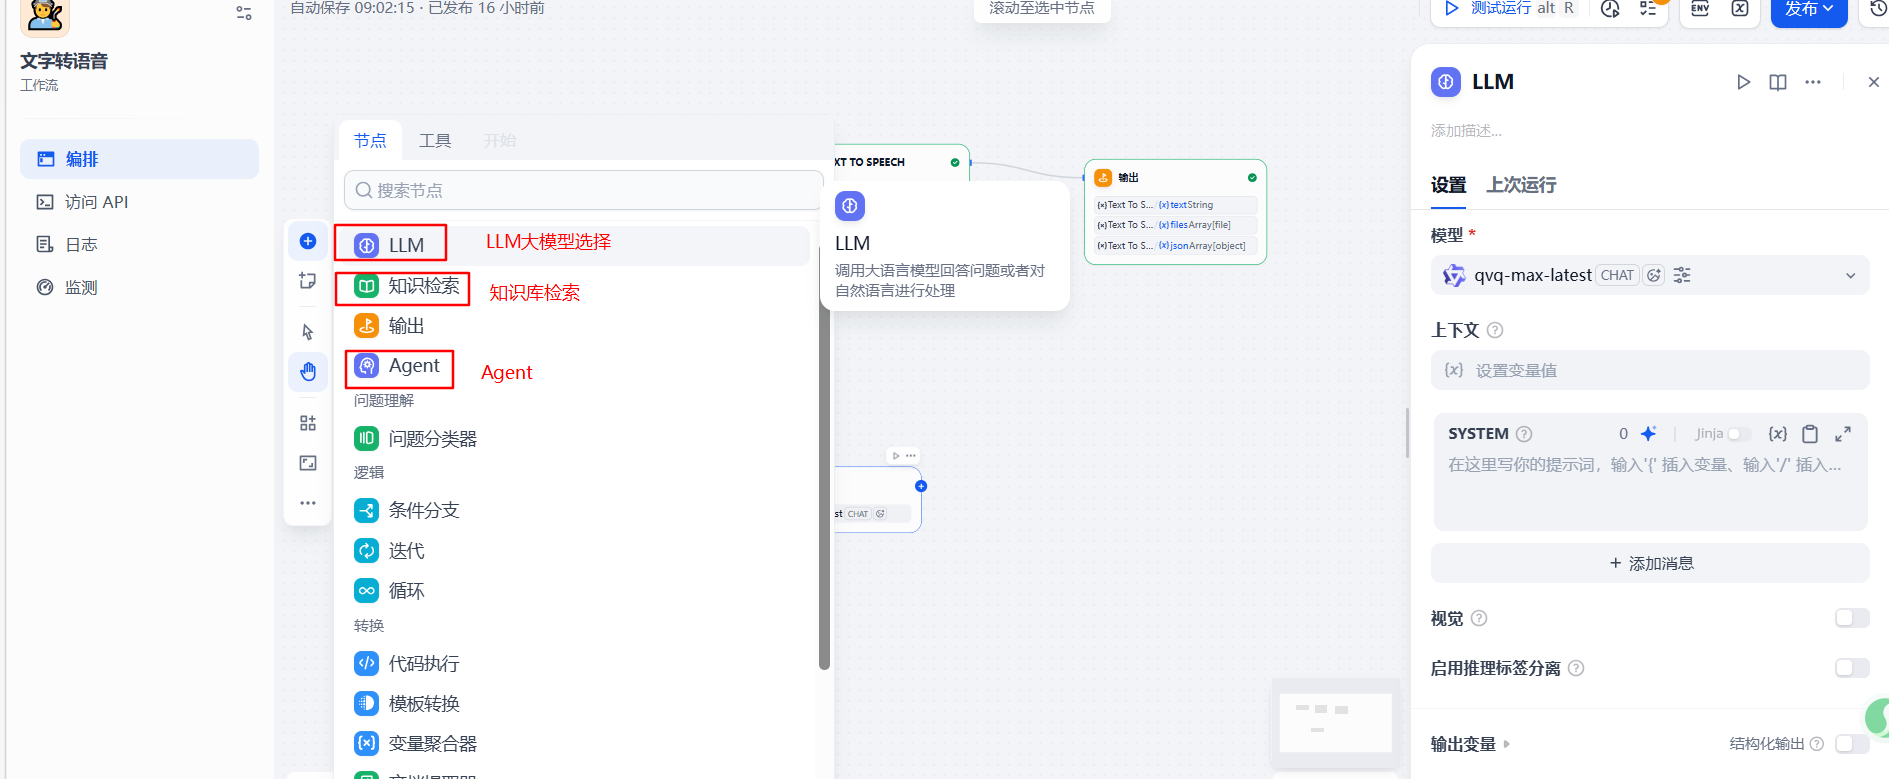Choose the 迭代 node

(577, 551)
